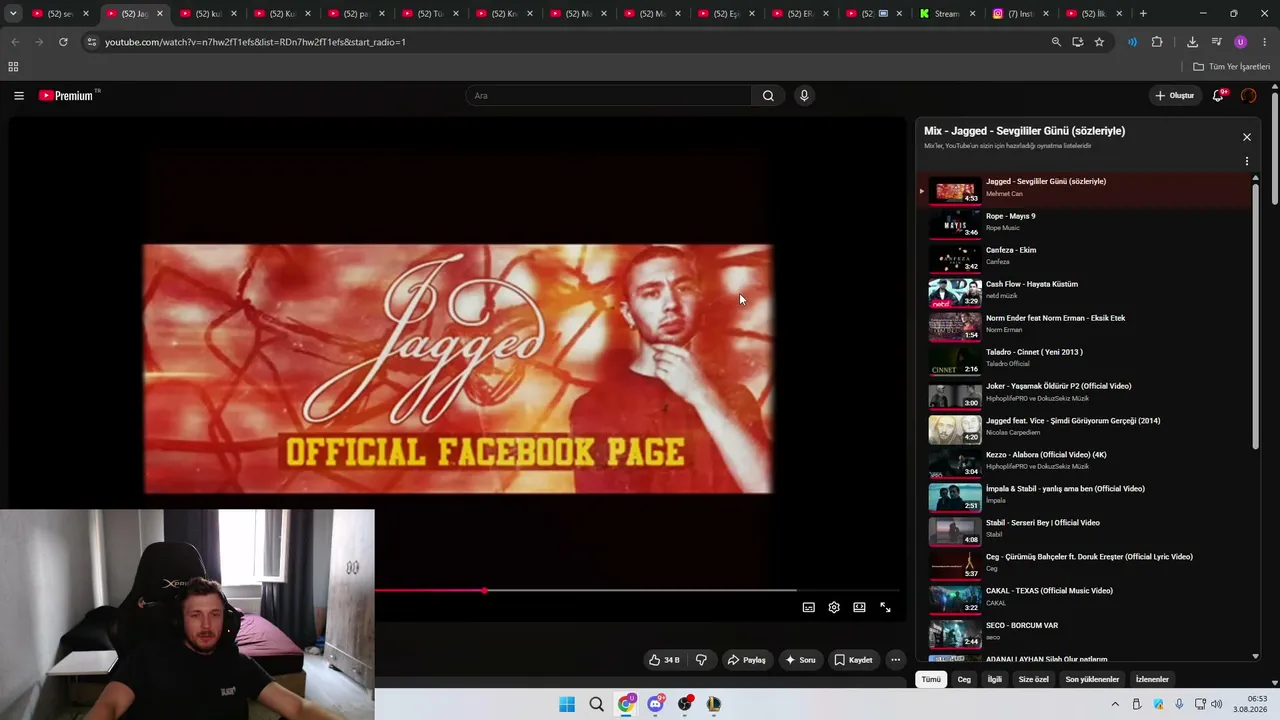Dislike the video
The height and width of the screenshot is (720, 1280).
[701, 660]
